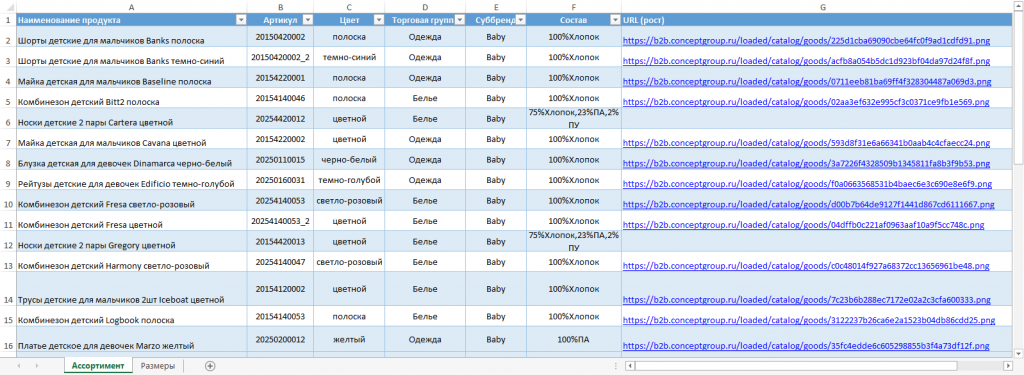This screenshot has height=375, width=1024.
Task: Select row 14 header
Action: pos(7,289)
